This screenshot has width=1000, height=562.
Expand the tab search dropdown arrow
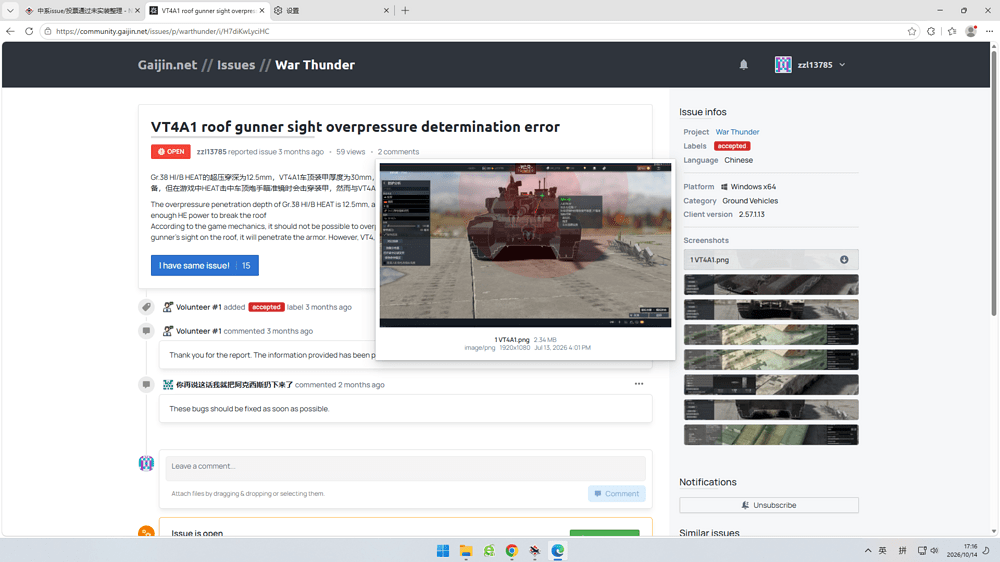[x=10, y=11]
